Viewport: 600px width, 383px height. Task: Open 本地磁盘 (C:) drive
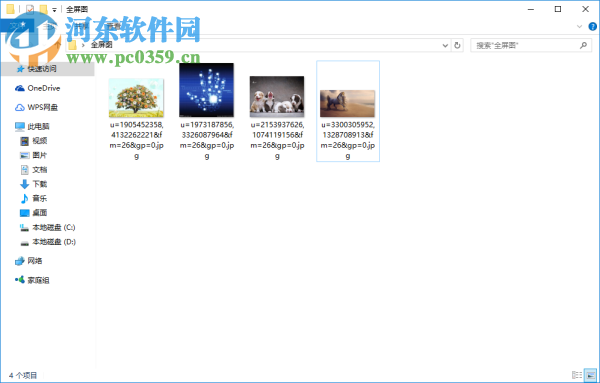tap(47, 227)
